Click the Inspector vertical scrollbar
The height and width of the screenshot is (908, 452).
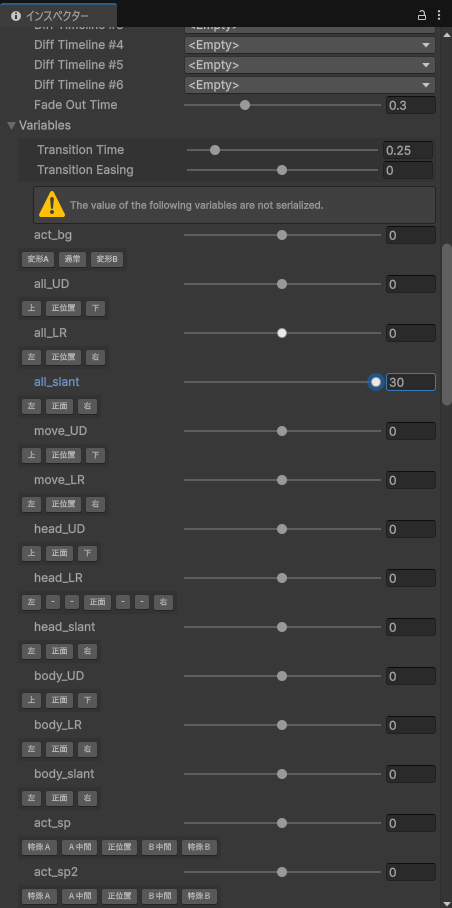446,324
